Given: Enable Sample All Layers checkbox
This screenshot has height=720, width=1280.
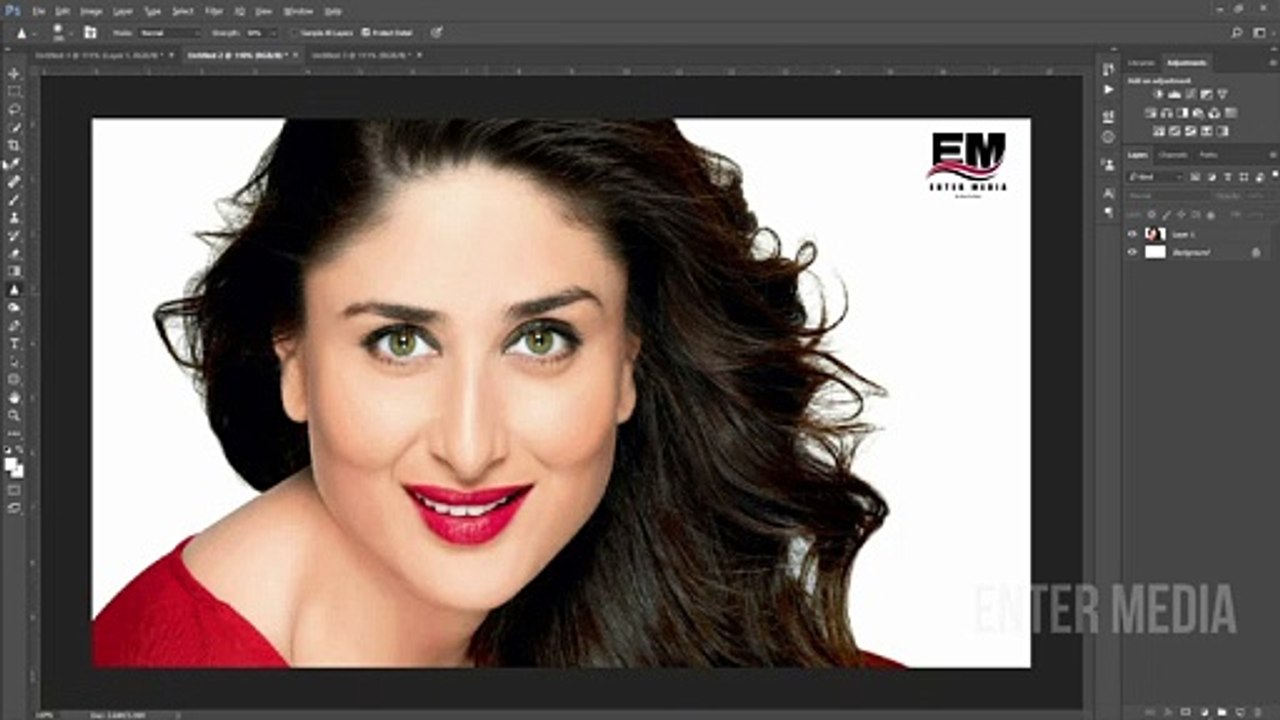Looking at the screenshot, I should 294,33.
